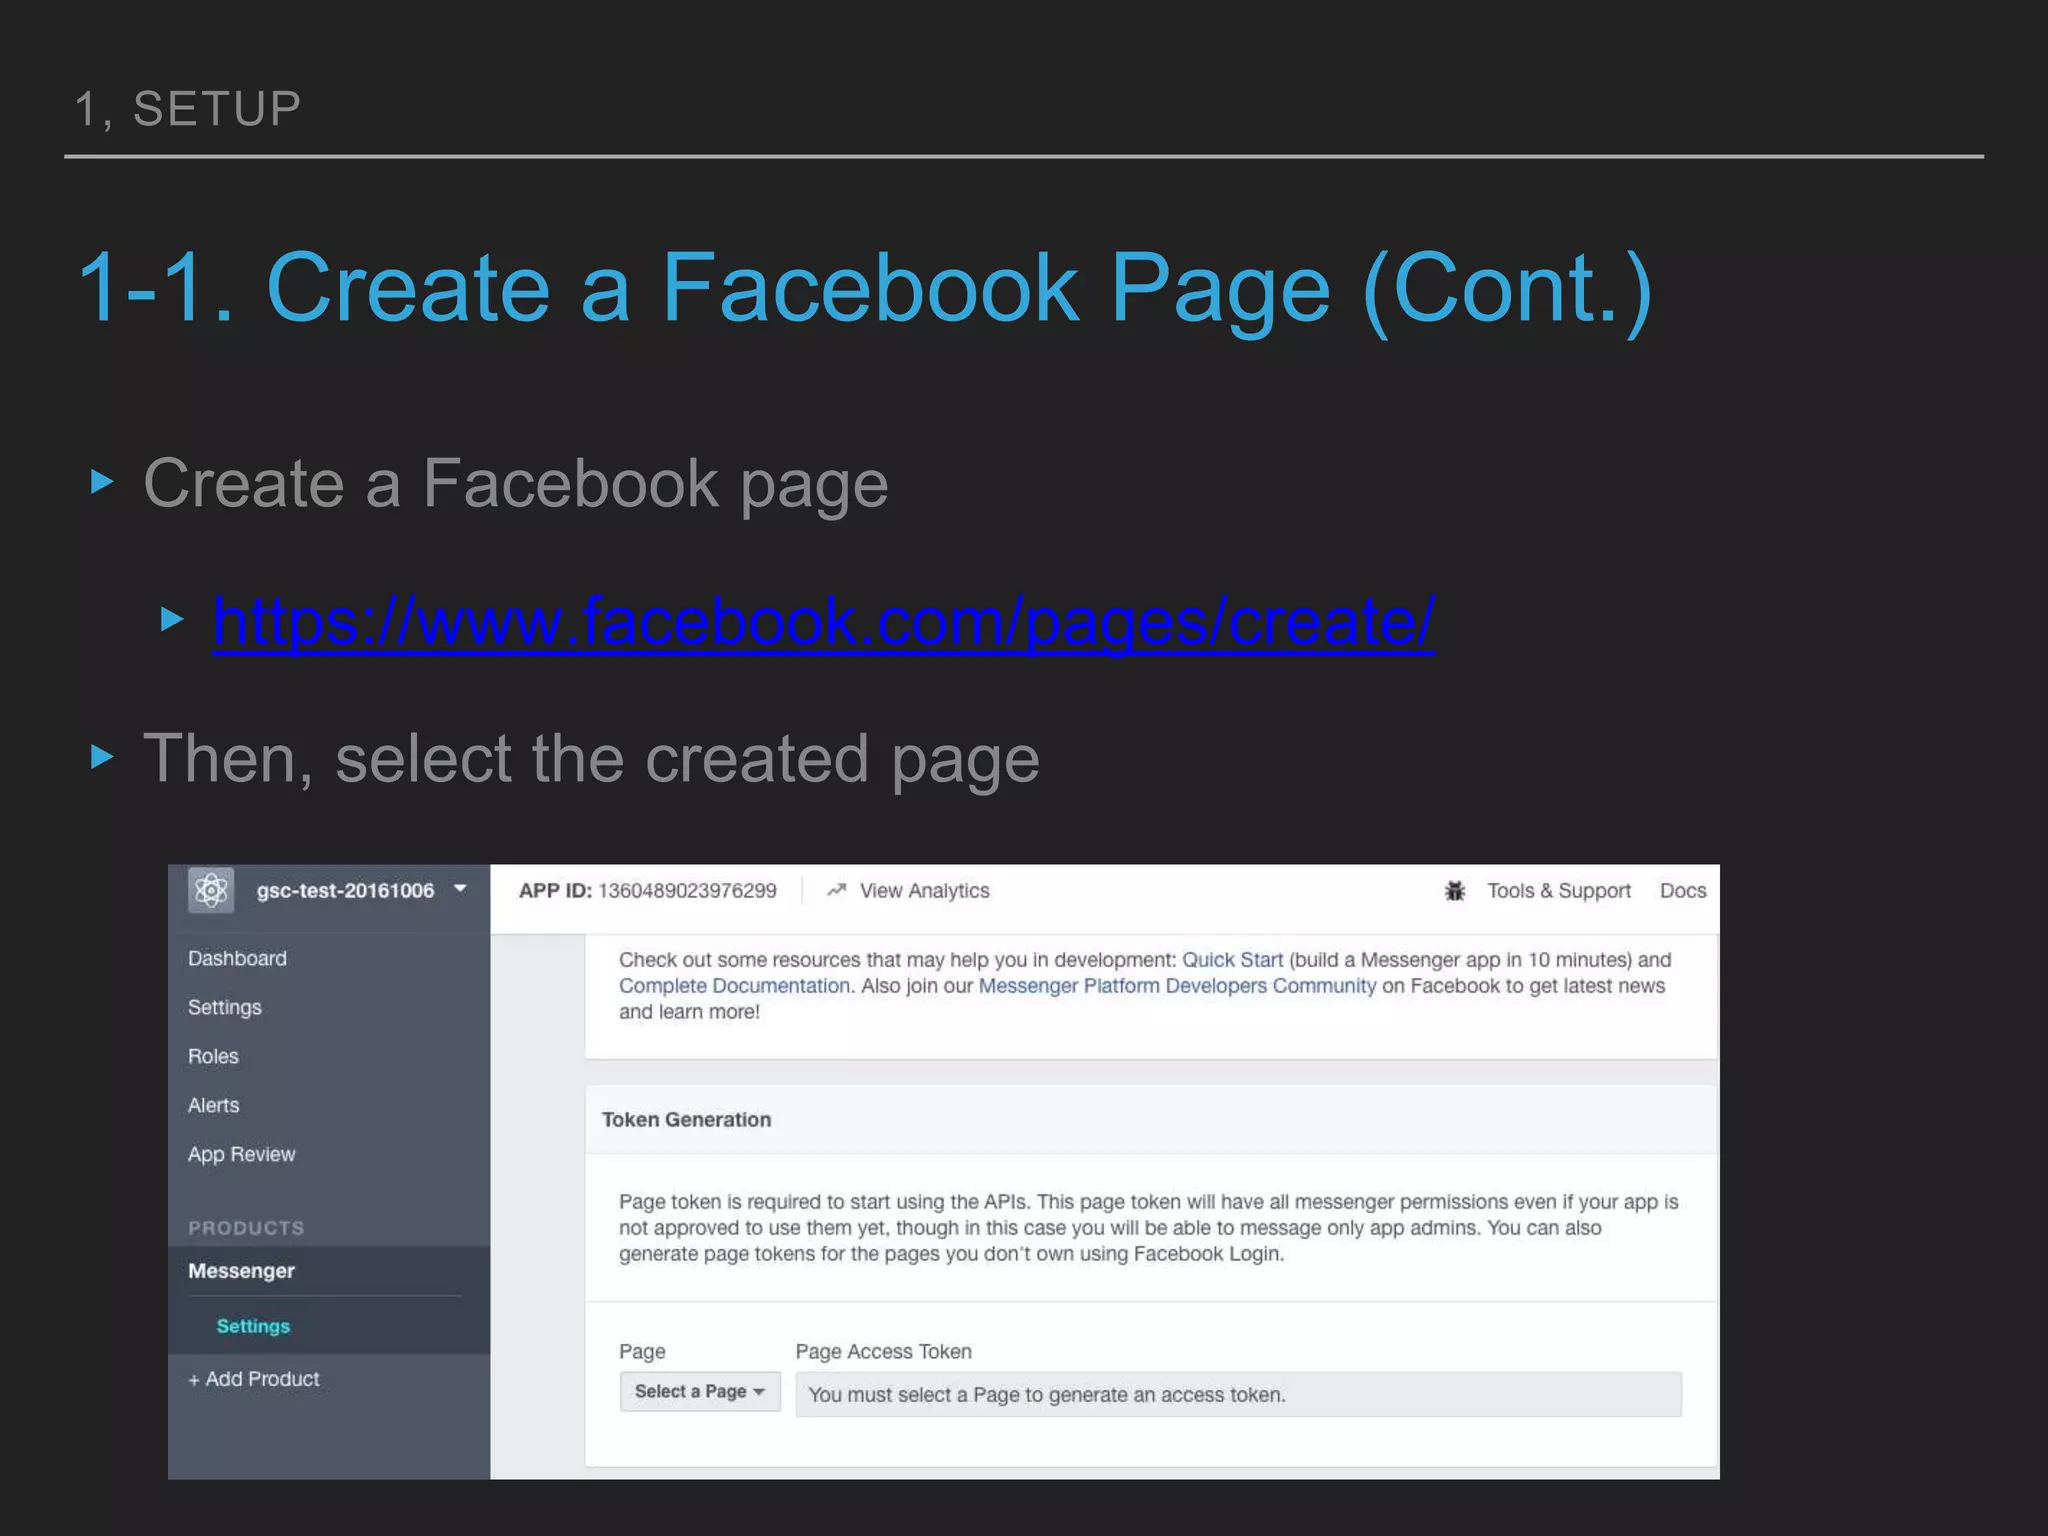Open the Select a Page dropdown

700,1391
